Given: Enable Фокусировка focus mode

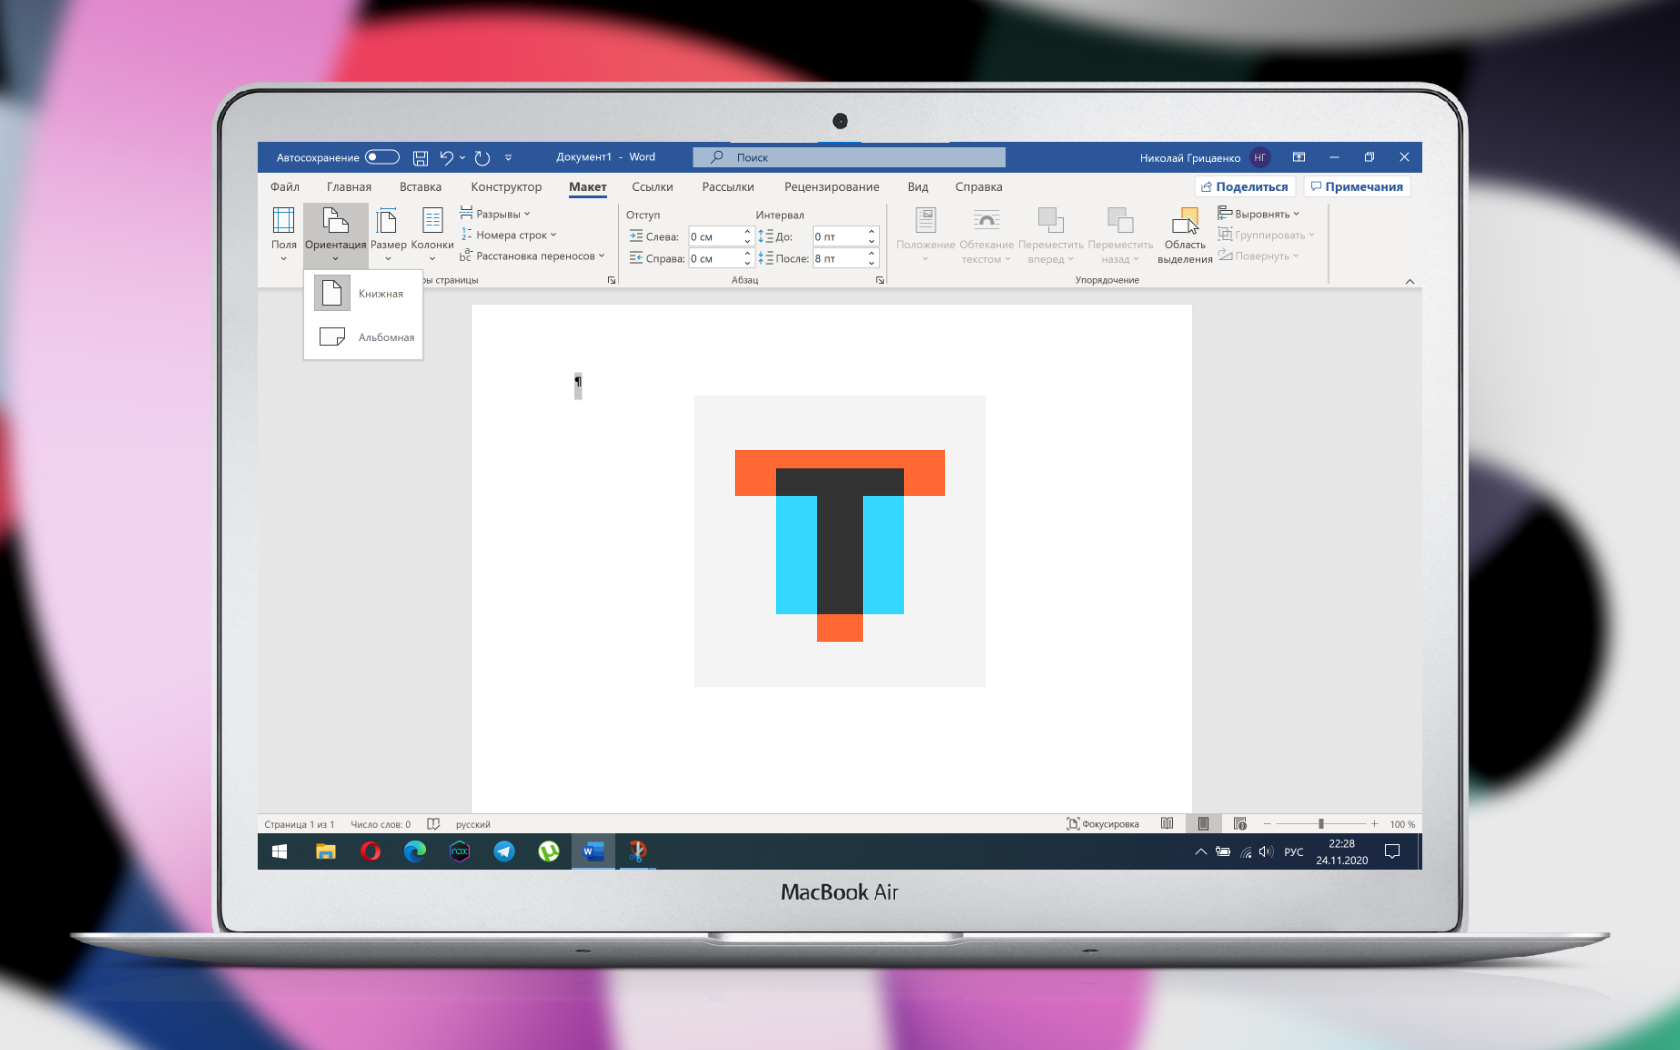Looking at the screenshot, I should coord(1102,824).
